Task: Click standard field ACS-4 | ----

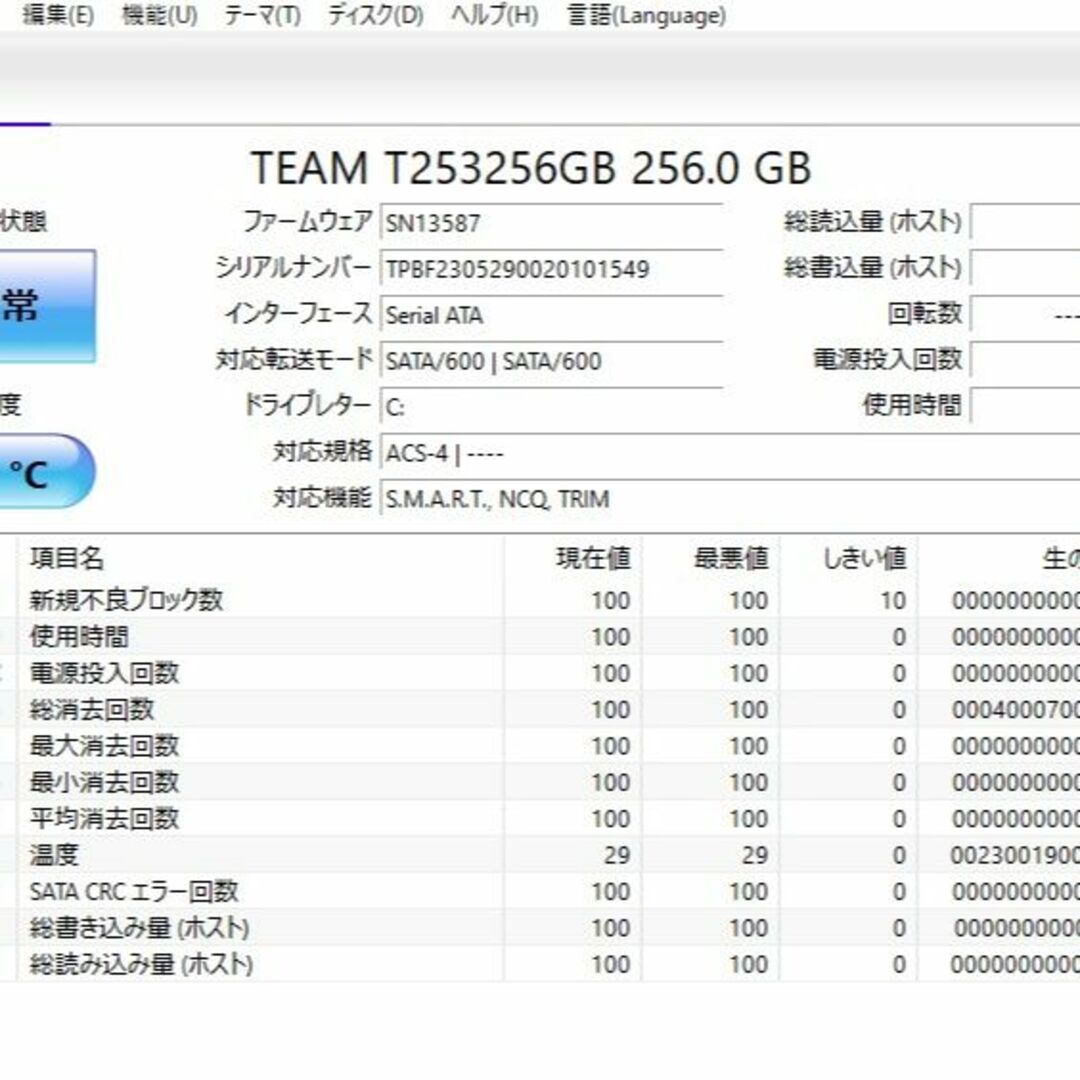Action: tap(729, 453)
